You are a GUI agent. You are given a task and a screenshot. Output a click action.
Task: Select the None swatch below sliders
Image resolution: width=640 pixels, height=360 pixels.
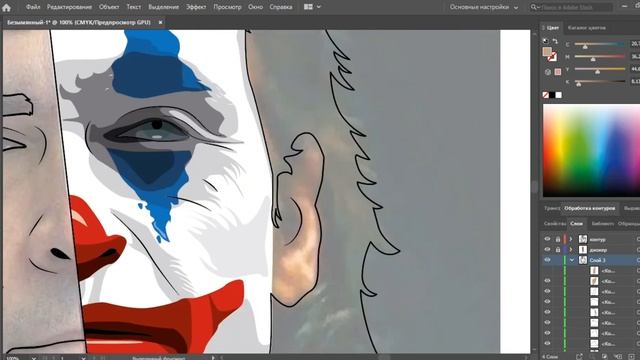pyautogui.click(x=546, y=95)
